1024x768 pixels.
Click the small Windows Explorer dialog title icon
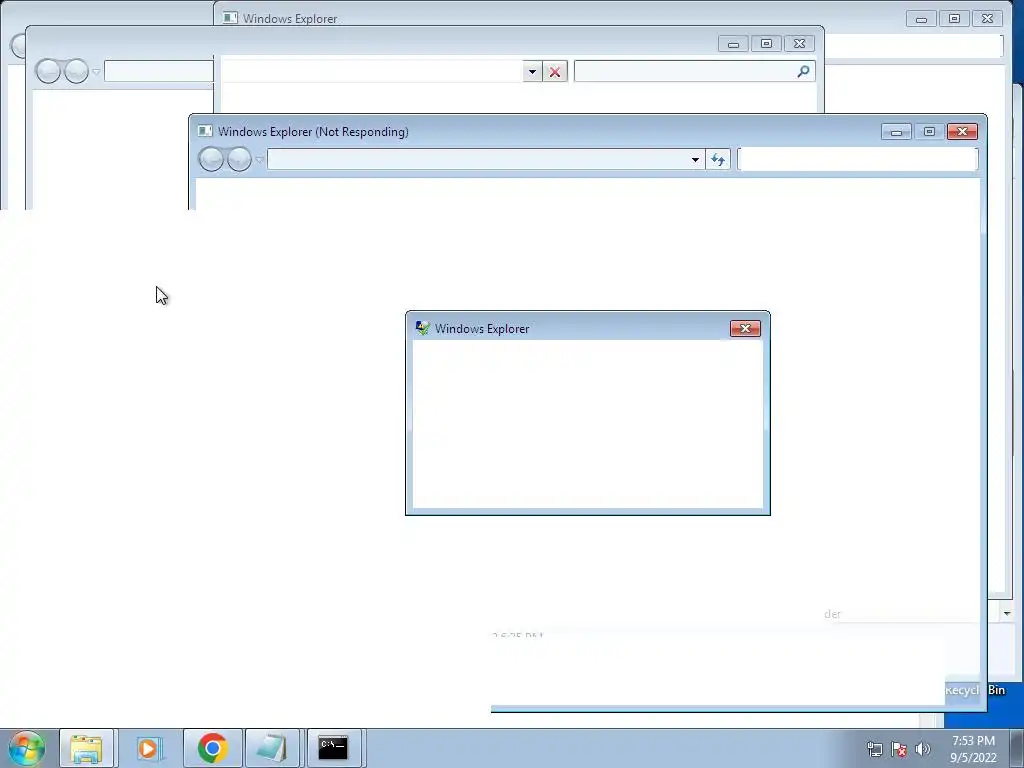click(423, 328)
